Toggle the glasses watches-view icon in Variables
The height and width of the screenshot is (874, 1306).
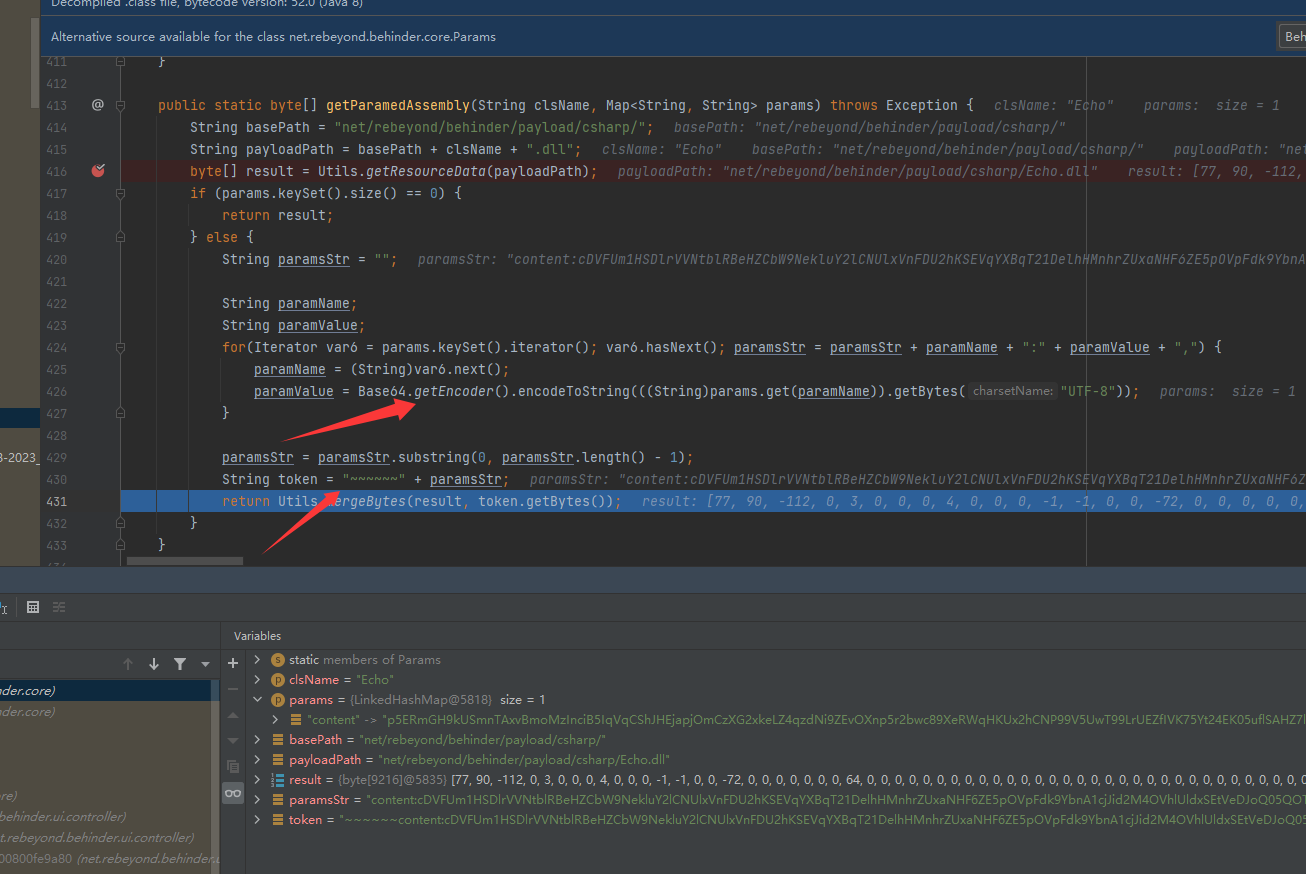pos(233,793)
